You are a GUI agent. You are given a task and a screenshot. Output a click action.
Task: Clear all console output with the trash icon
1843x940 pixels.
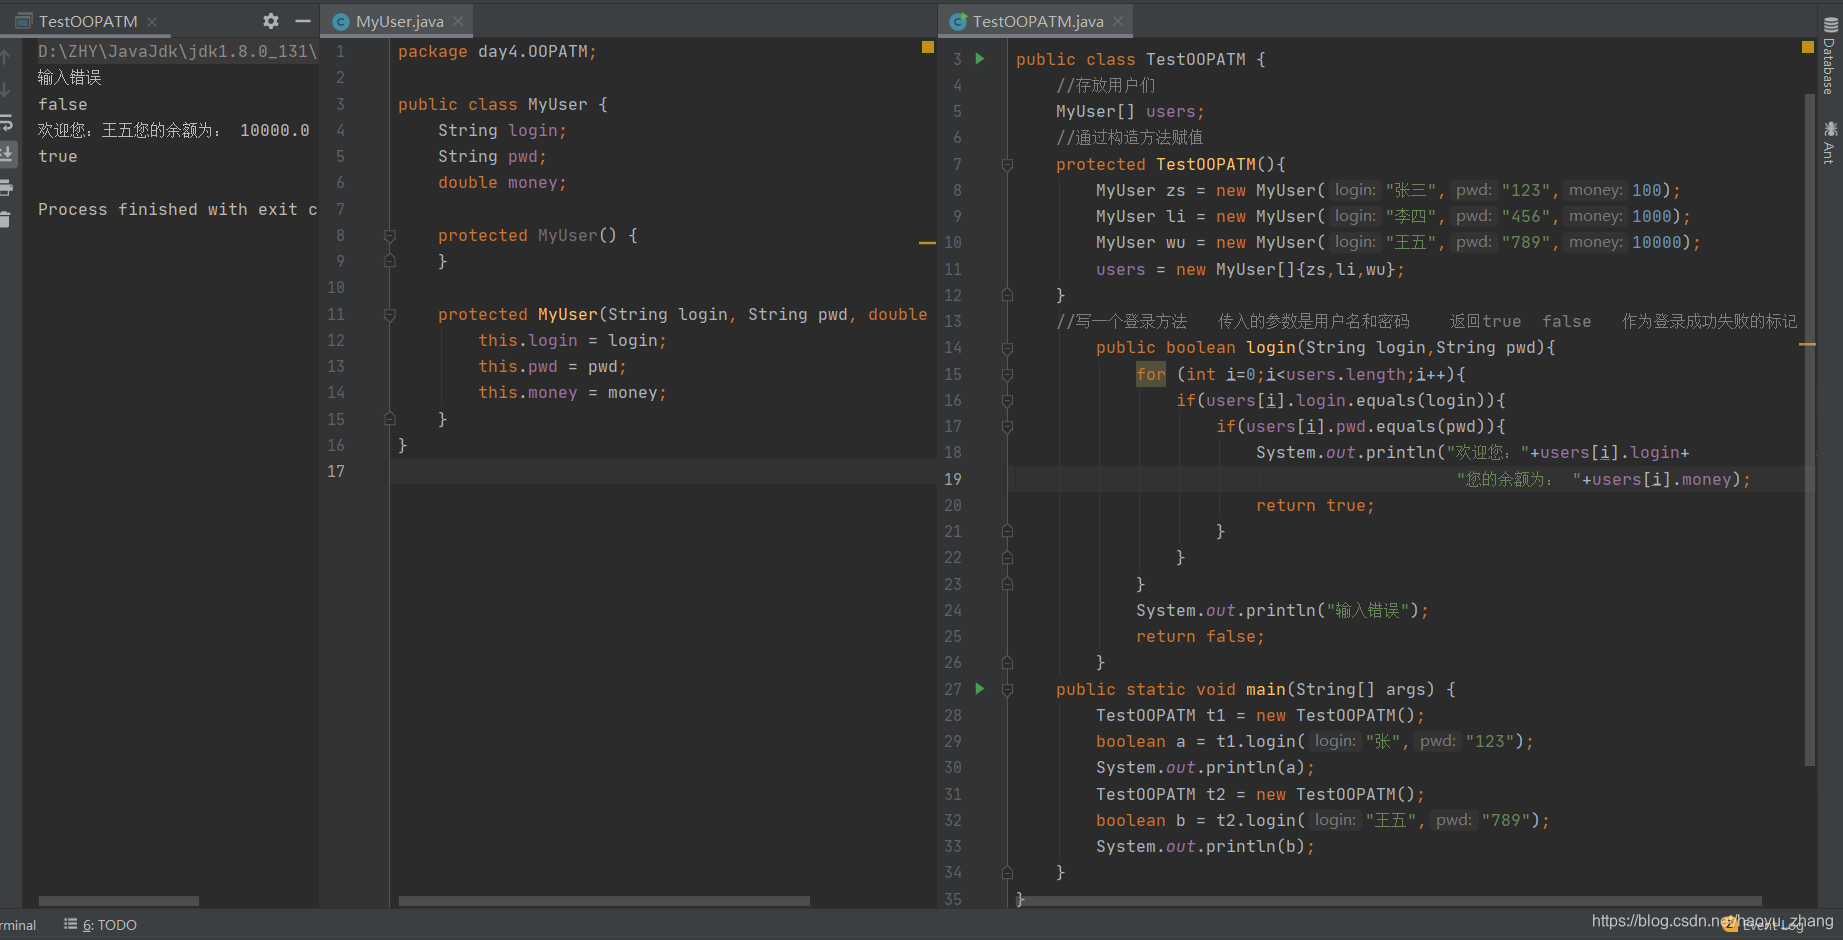(x=6, y=219)
